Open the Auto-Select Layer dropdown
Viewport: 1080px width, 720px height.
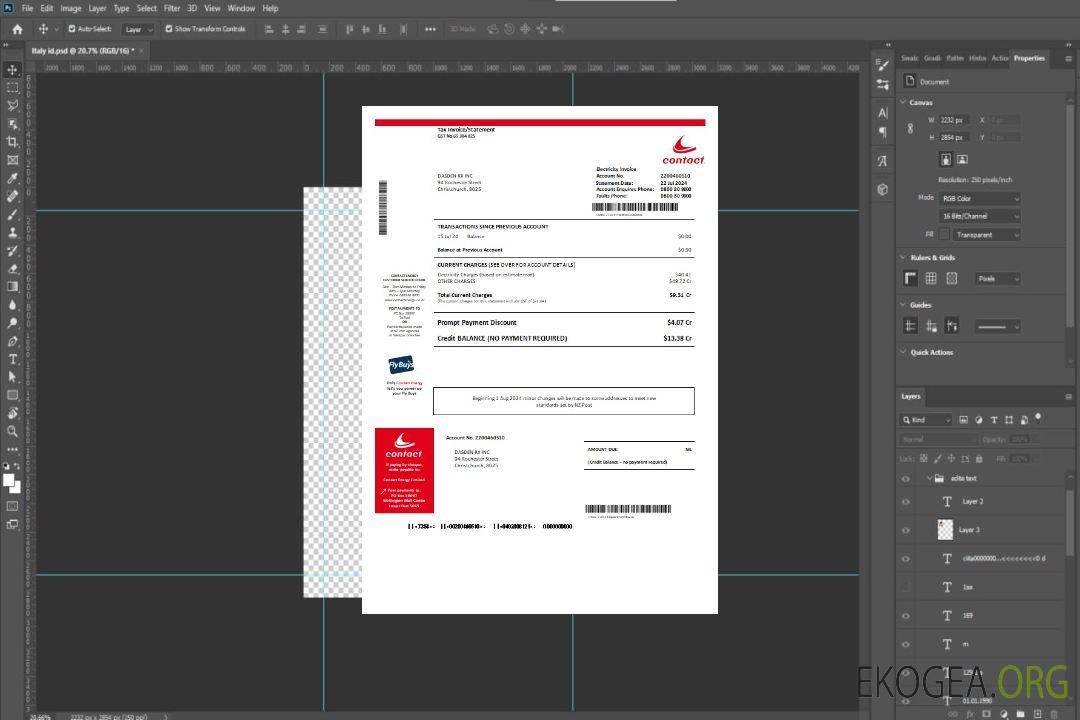[138, 29]
